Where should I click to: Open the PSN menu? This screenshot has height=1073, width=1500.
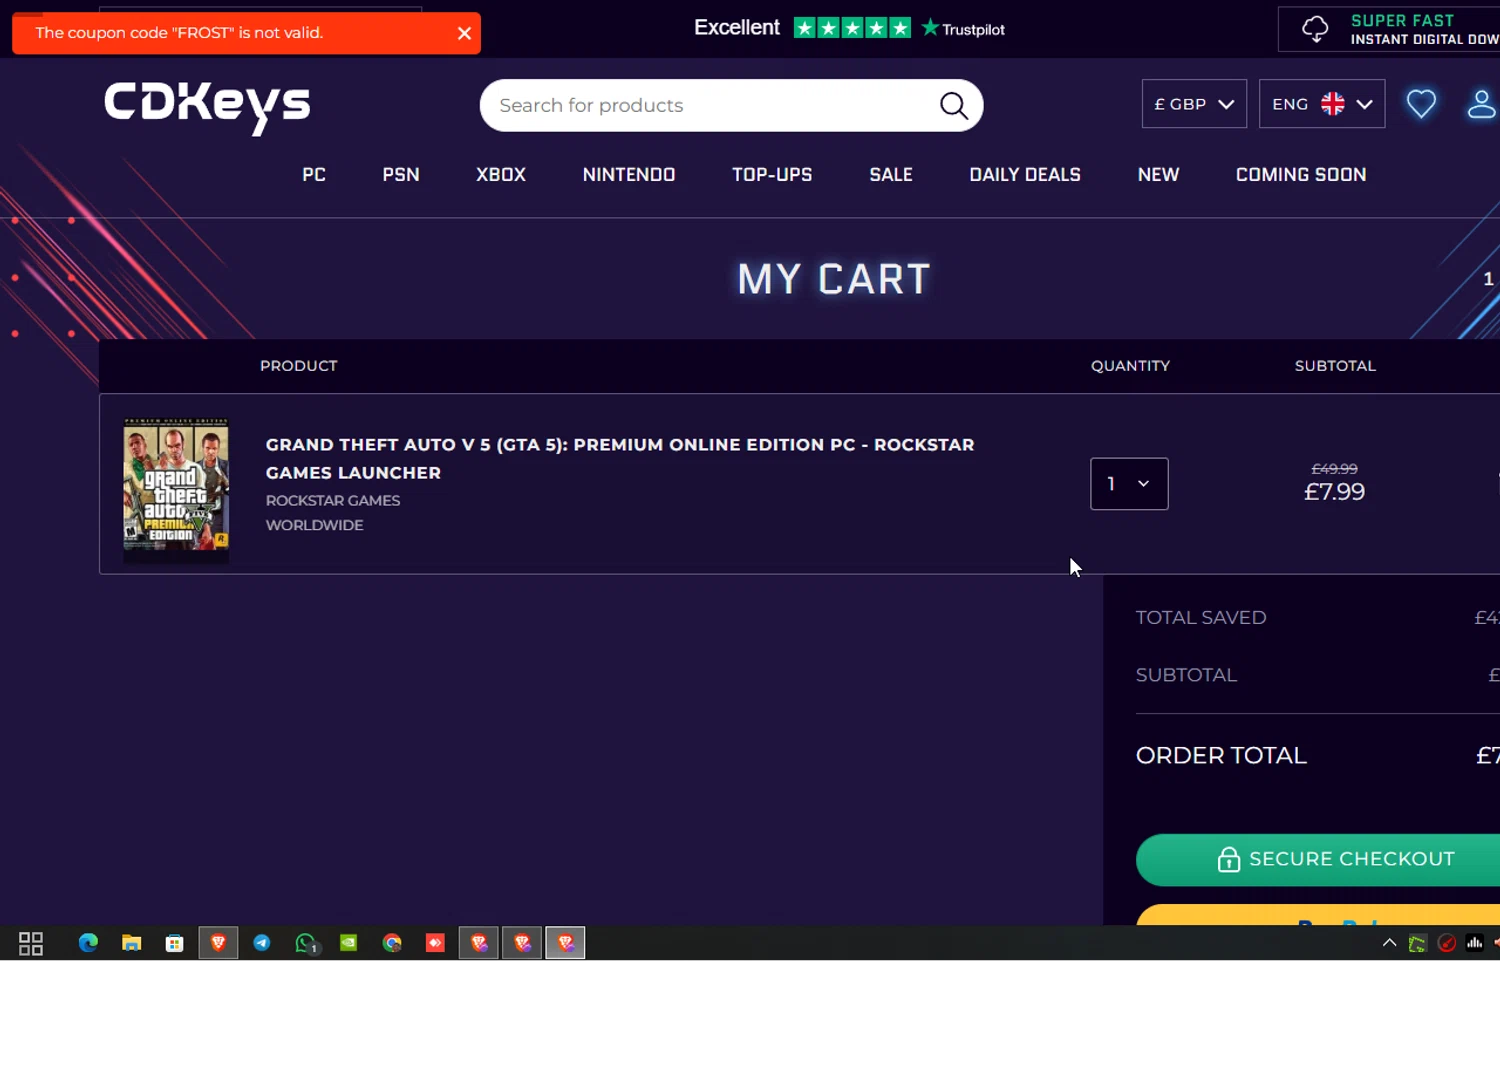point(401,174)
